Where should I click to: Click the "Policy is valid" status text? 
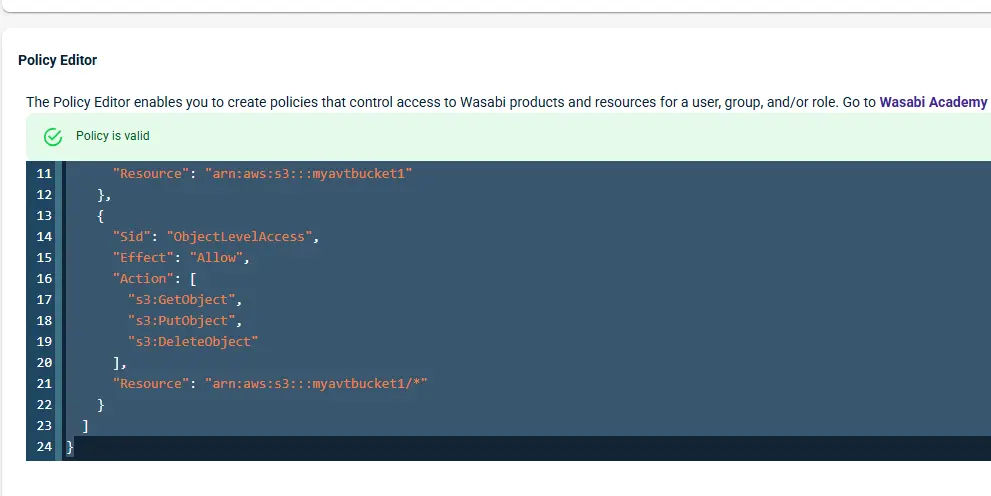pyautogui.click(x=113, y=136)
